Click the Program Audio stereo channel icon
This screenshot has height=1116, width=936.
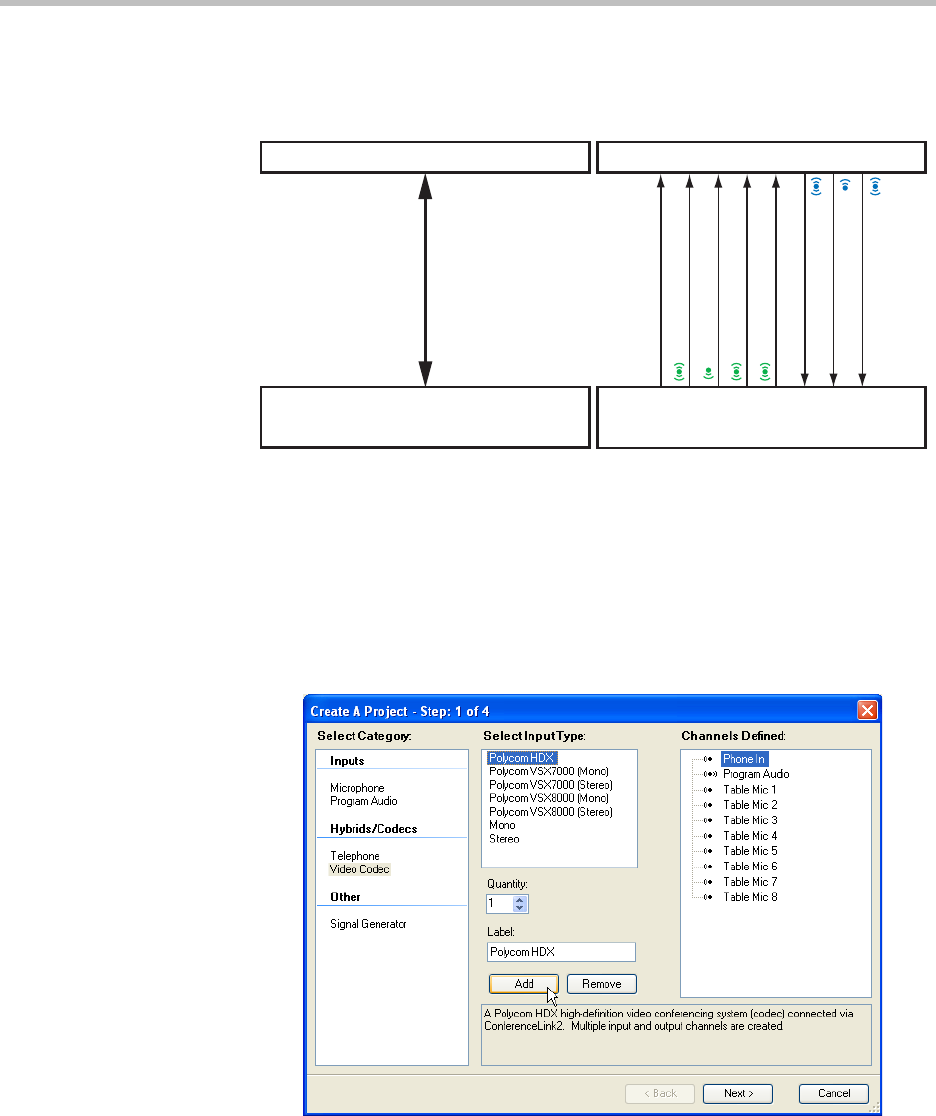(708, 774)
